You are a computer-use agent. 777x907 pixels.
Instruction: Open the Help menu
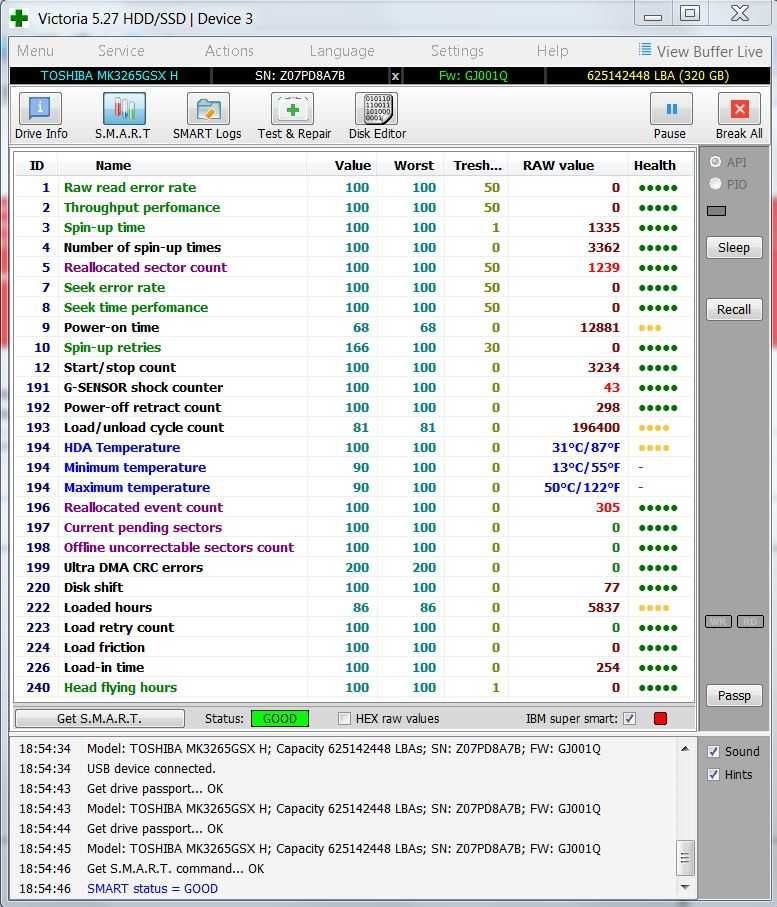point(552,51)
